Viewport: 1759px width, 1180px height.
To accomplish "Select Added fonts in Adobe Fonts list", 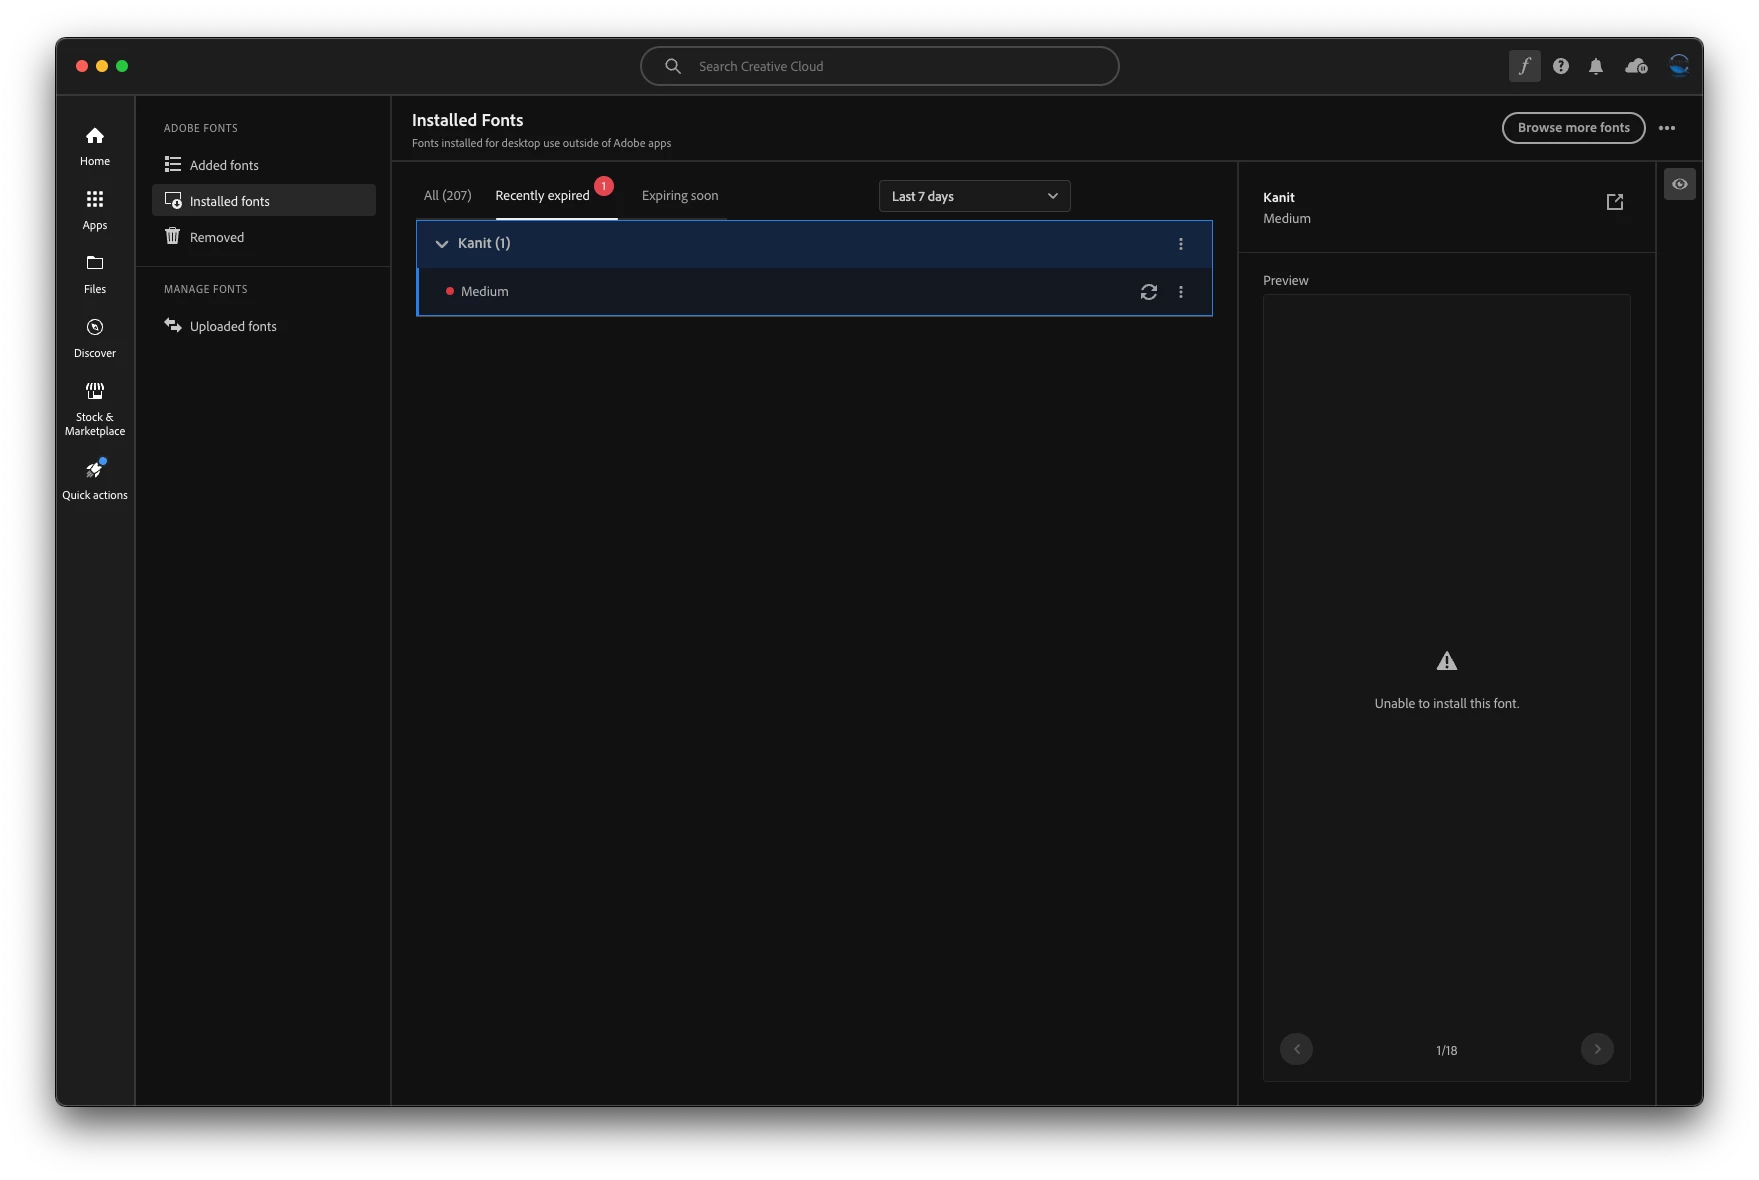I will point(264,165).
